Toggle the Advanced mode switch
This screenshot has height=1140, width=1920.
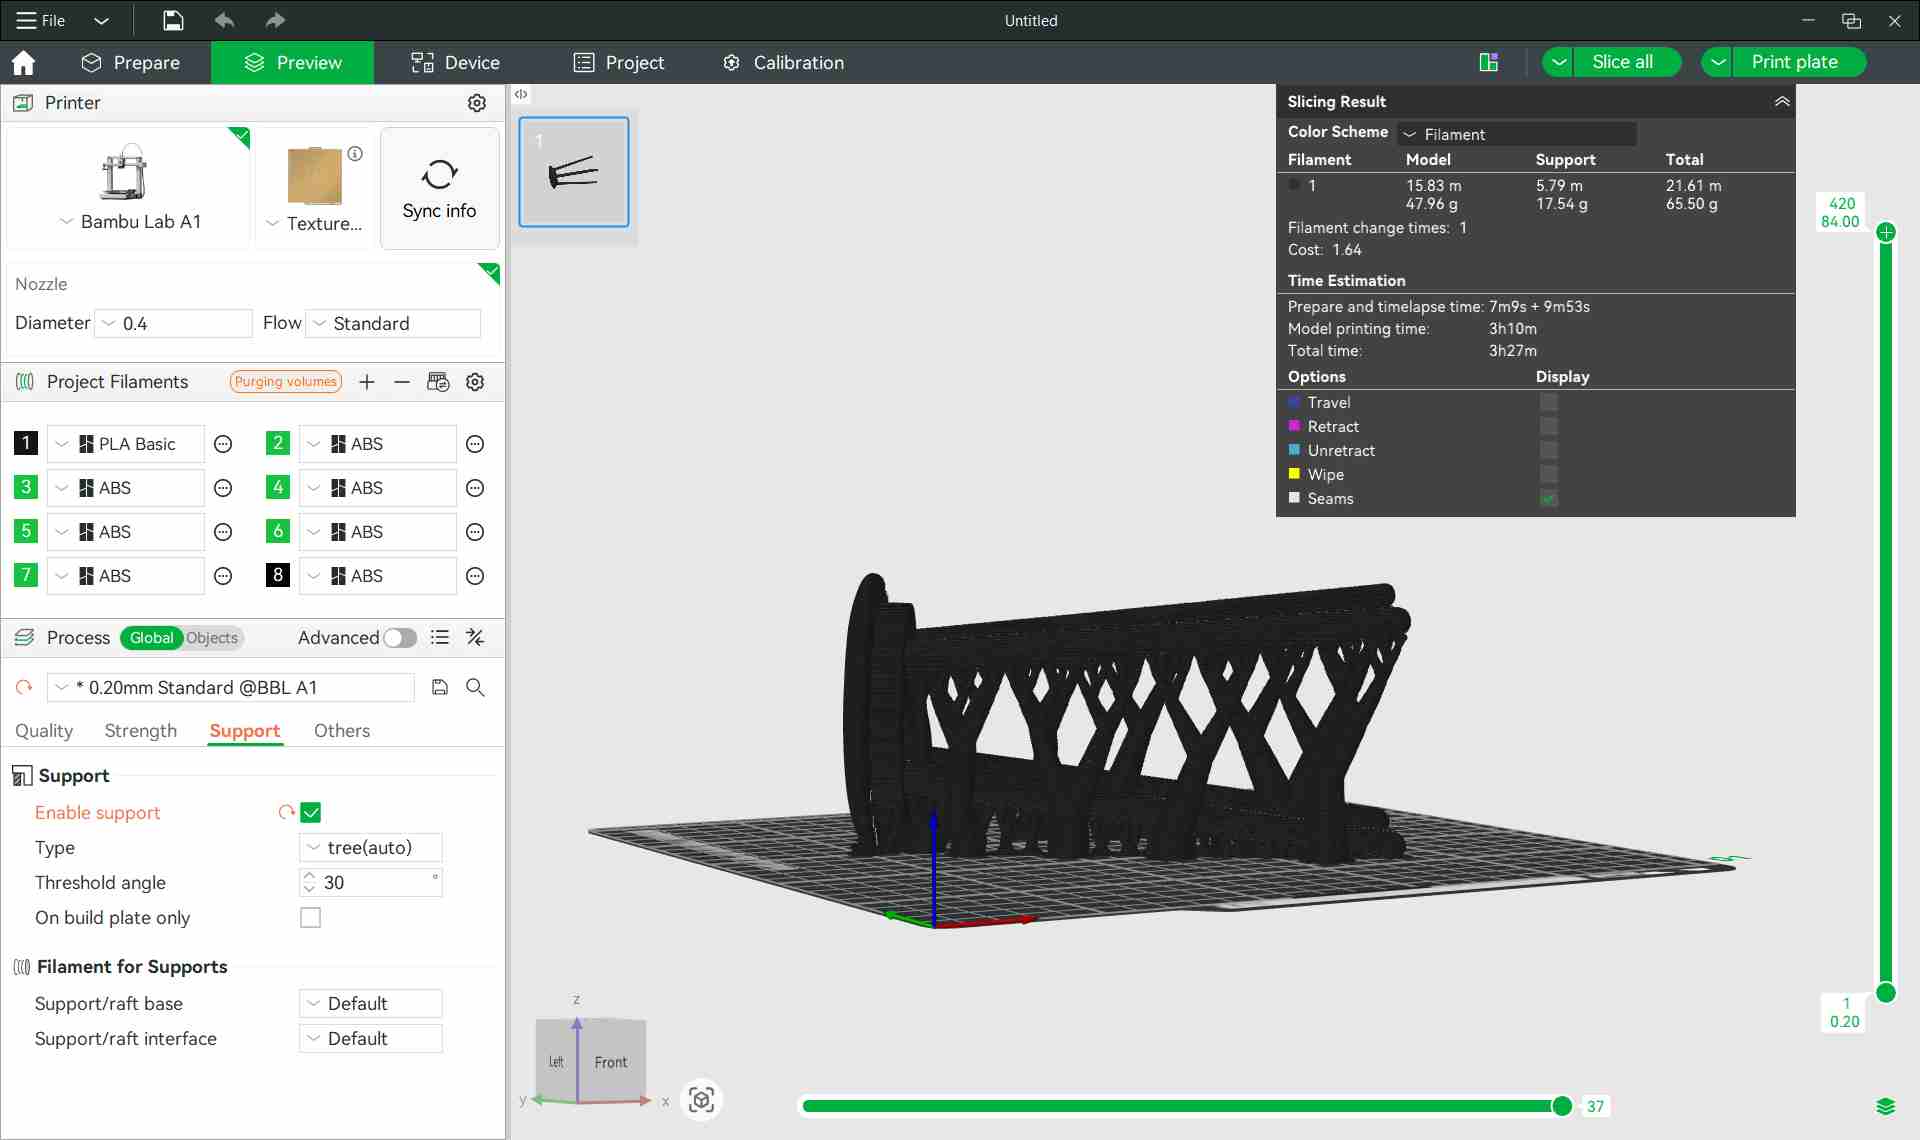400,638
